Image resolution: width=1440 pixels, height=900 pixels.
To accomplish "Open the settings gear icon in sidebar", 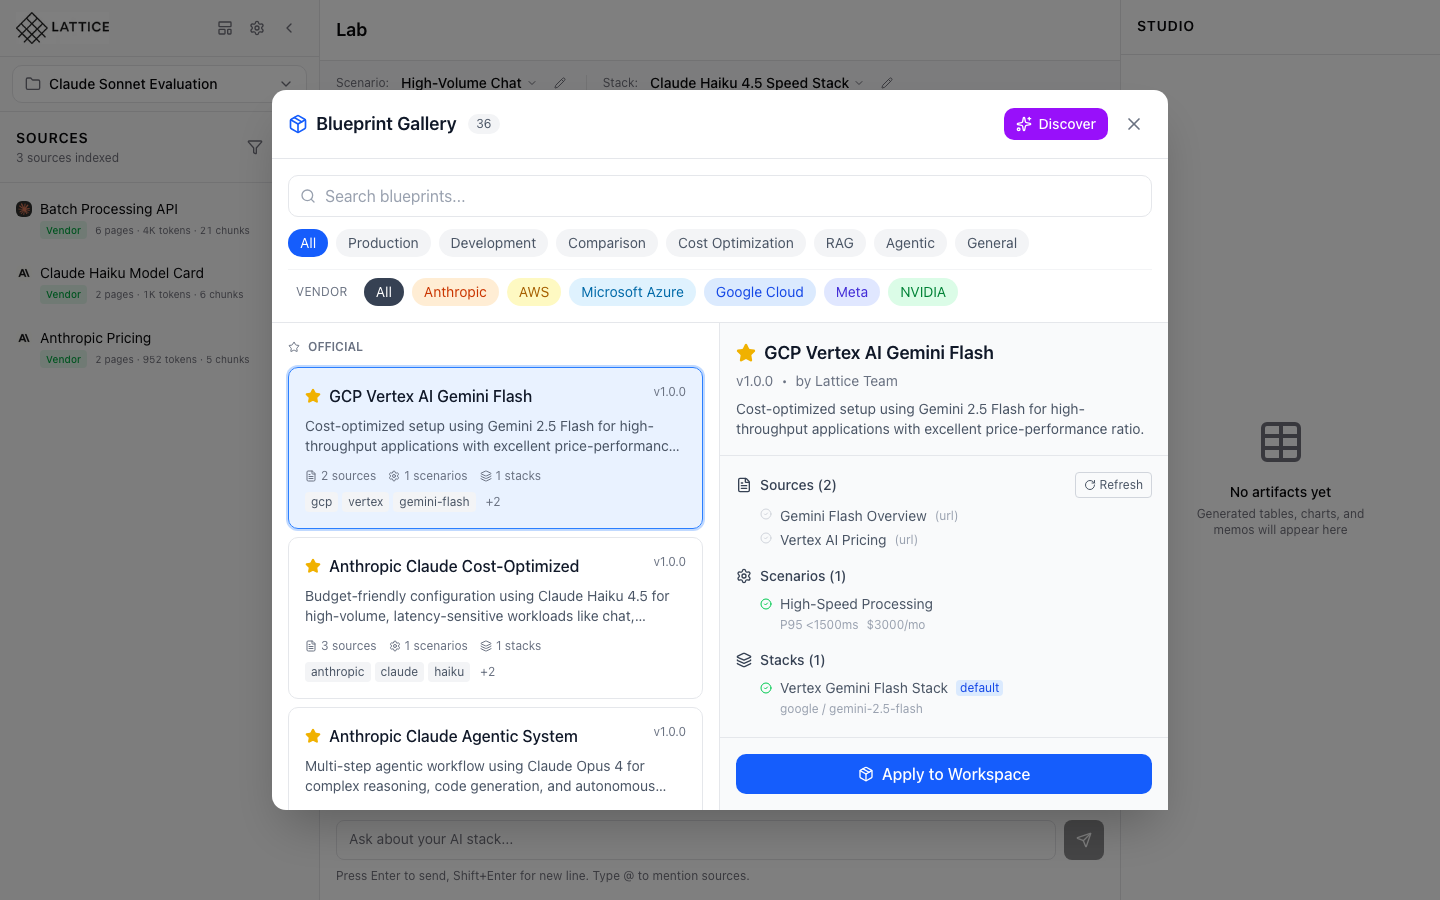I will [x=257, y=28].
